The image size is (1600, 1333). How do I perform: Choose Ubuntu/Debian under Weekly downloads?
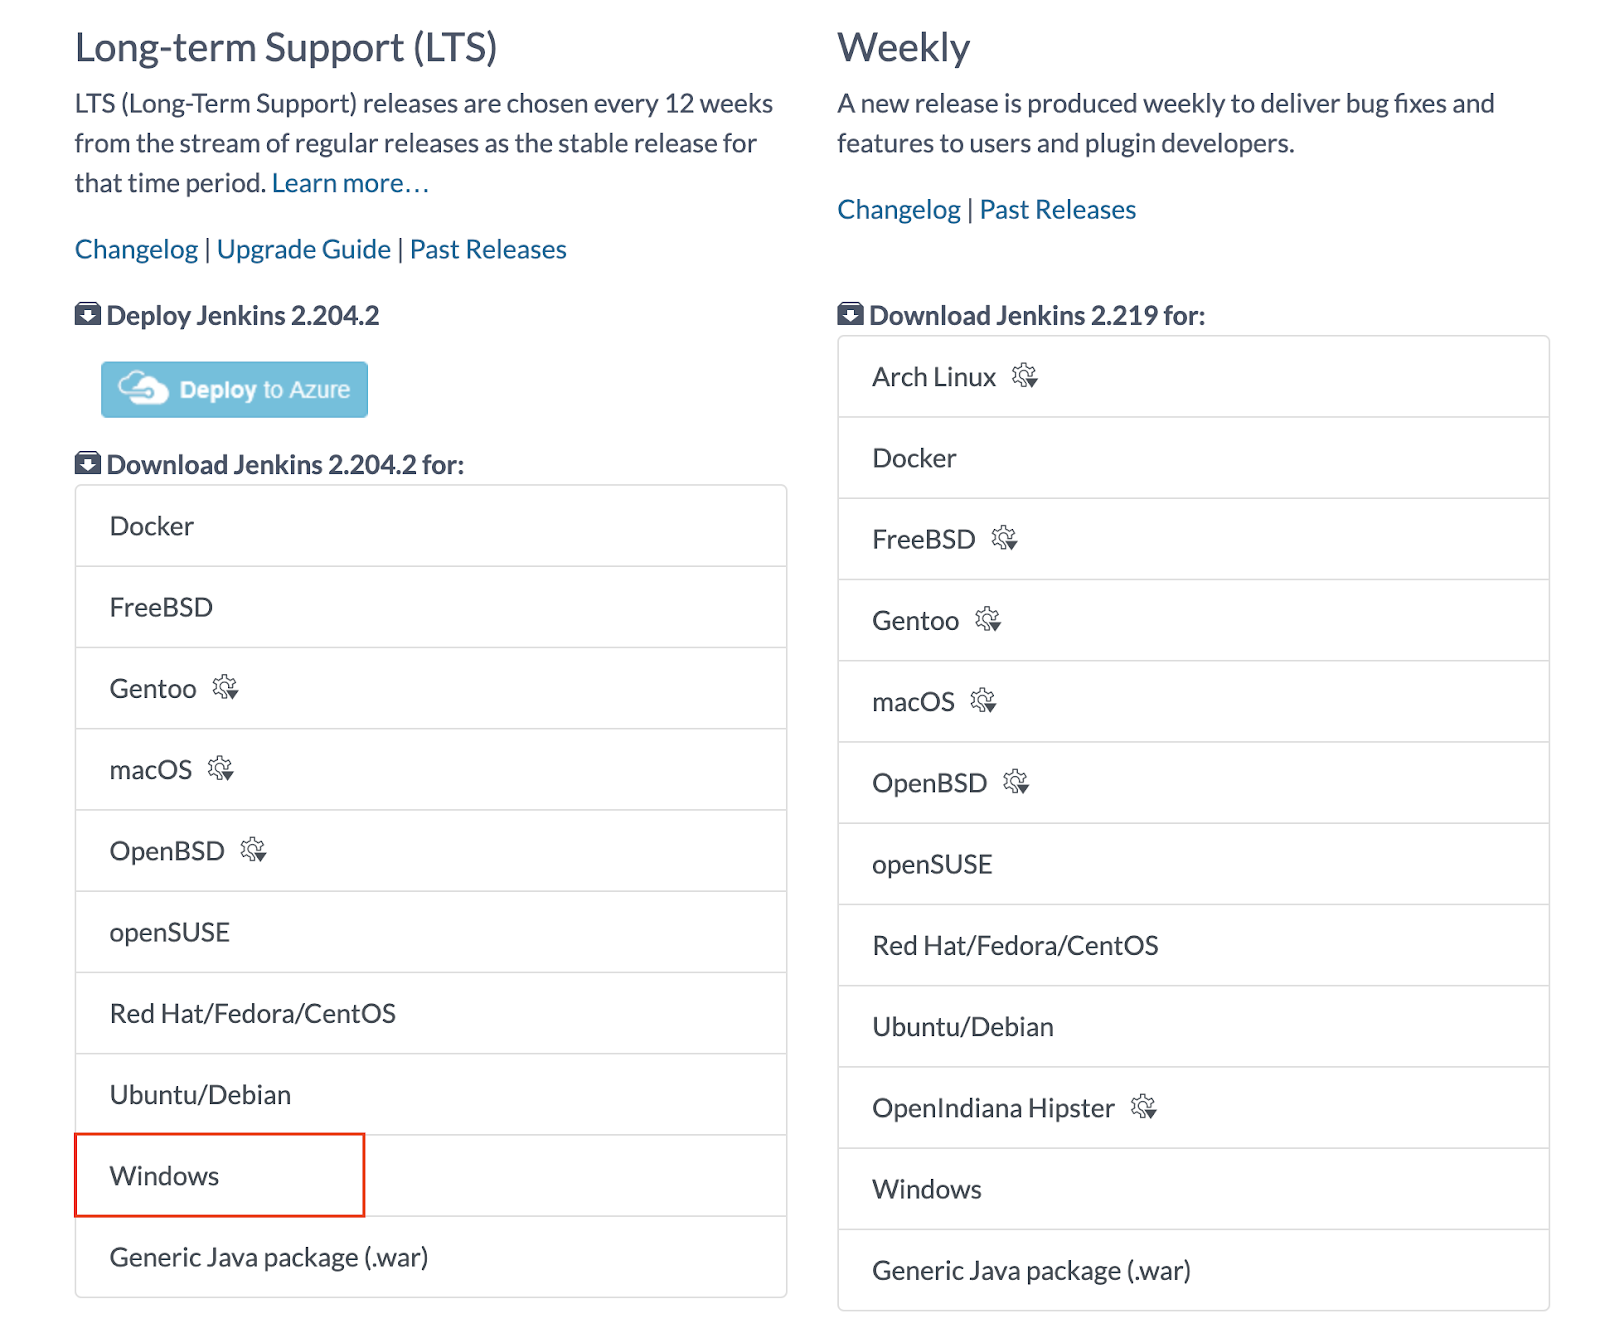pyautogui.click(x=1193, y=1027)
